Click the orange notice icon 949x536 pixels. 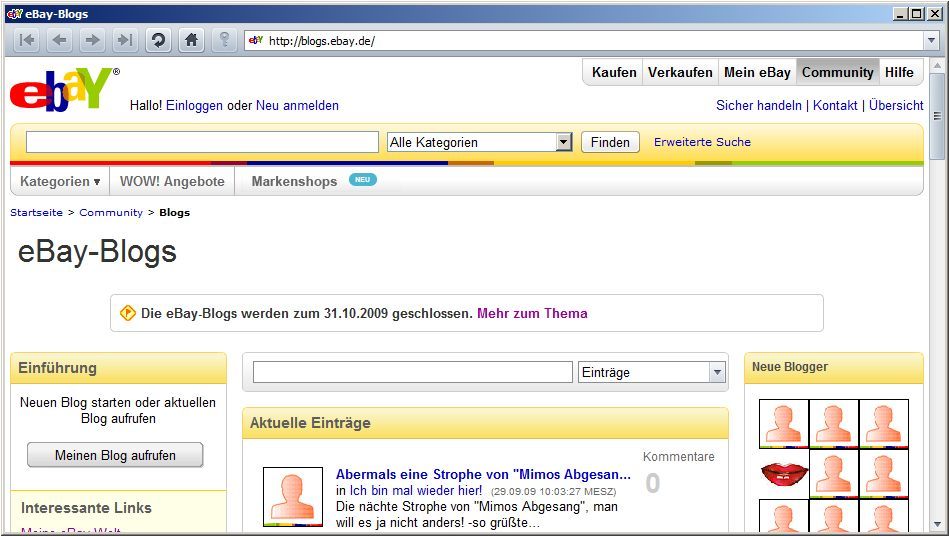[128, 313]
